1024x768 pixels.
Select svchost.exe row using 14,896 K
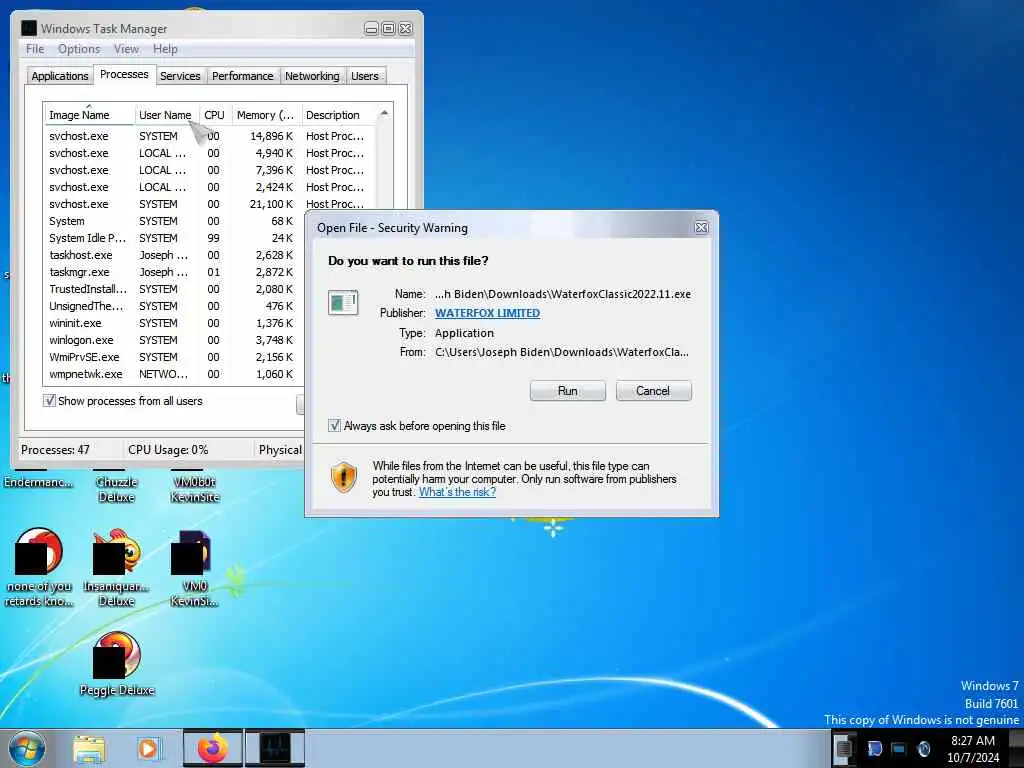click(210, 136)
